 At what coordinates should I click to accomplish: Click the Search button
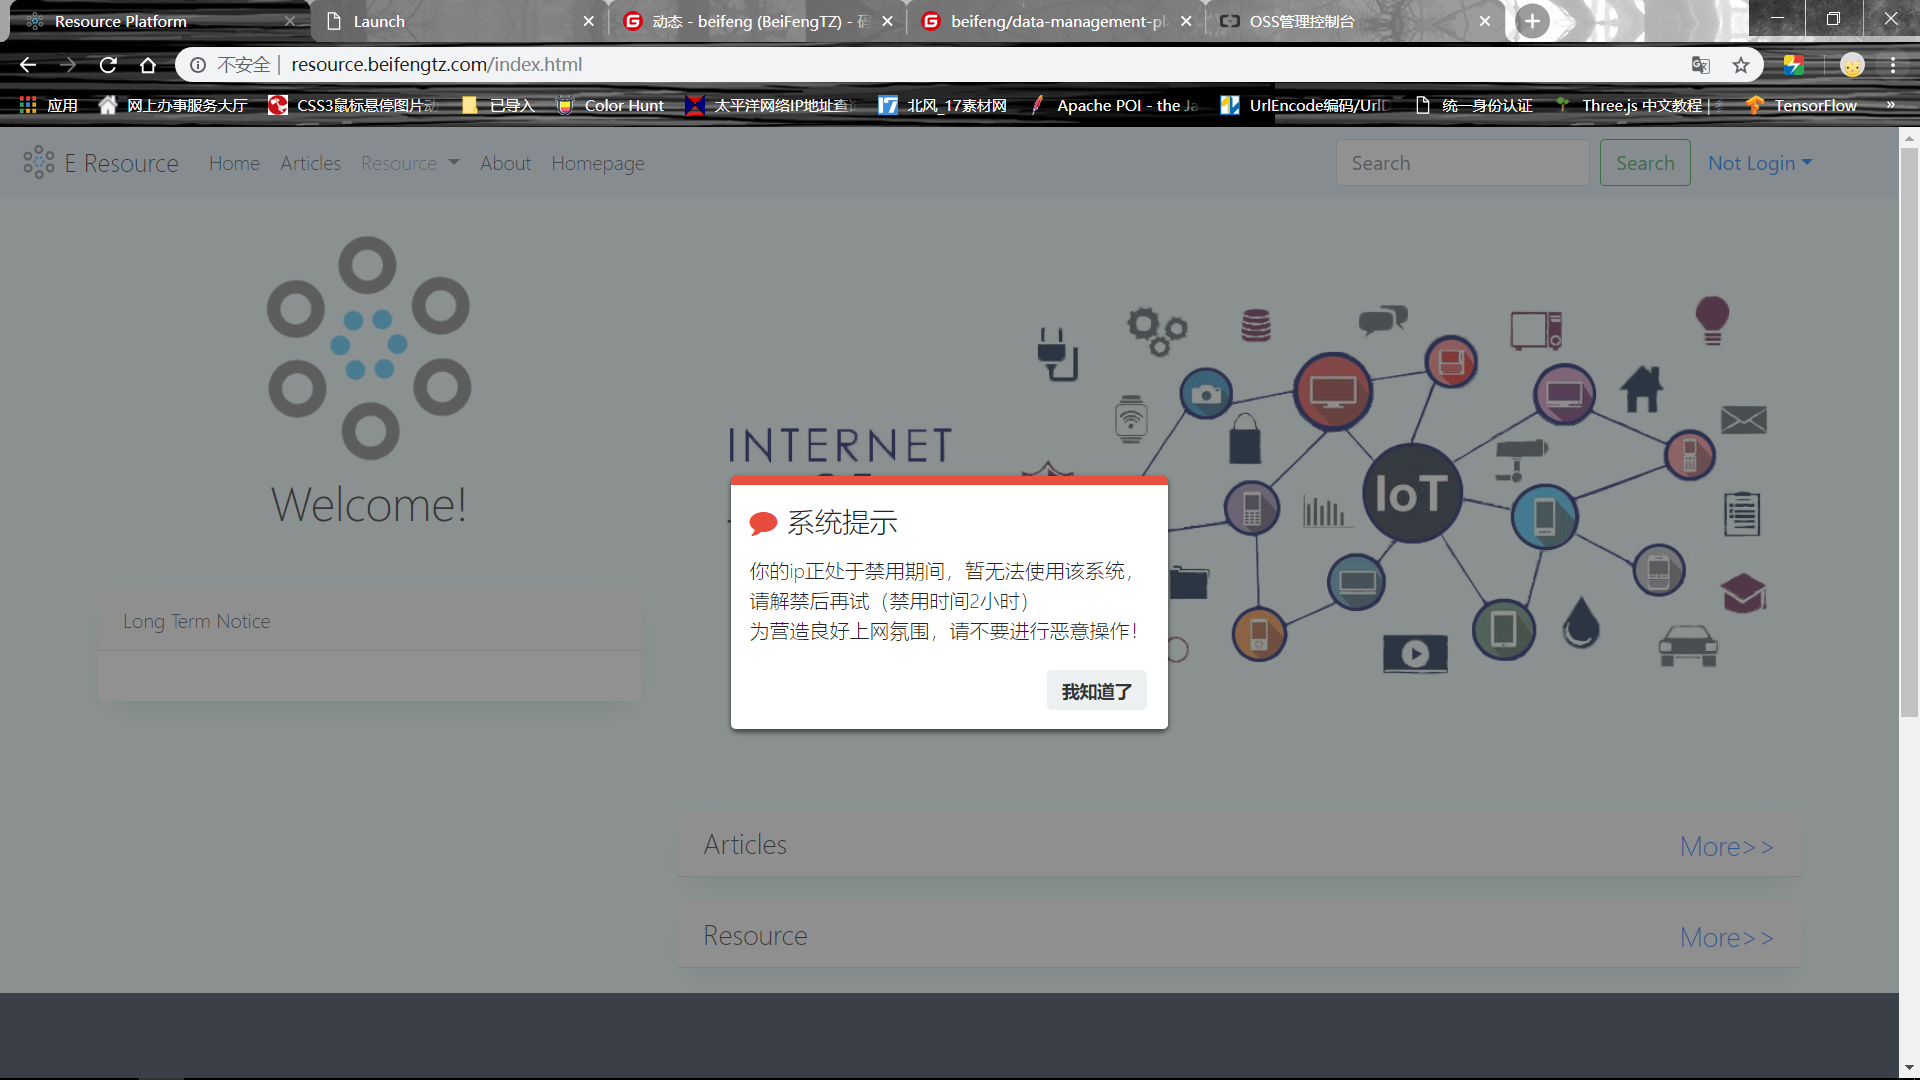click(1644, 162)
